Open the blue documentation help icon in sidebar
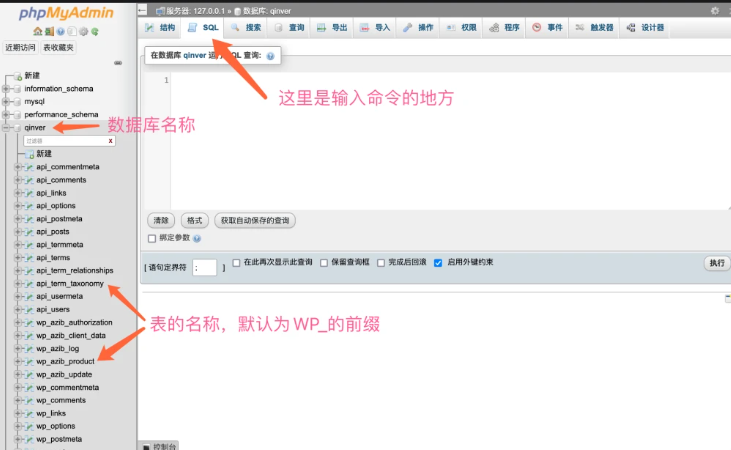731x450 pixels. [x=60, y=32]
